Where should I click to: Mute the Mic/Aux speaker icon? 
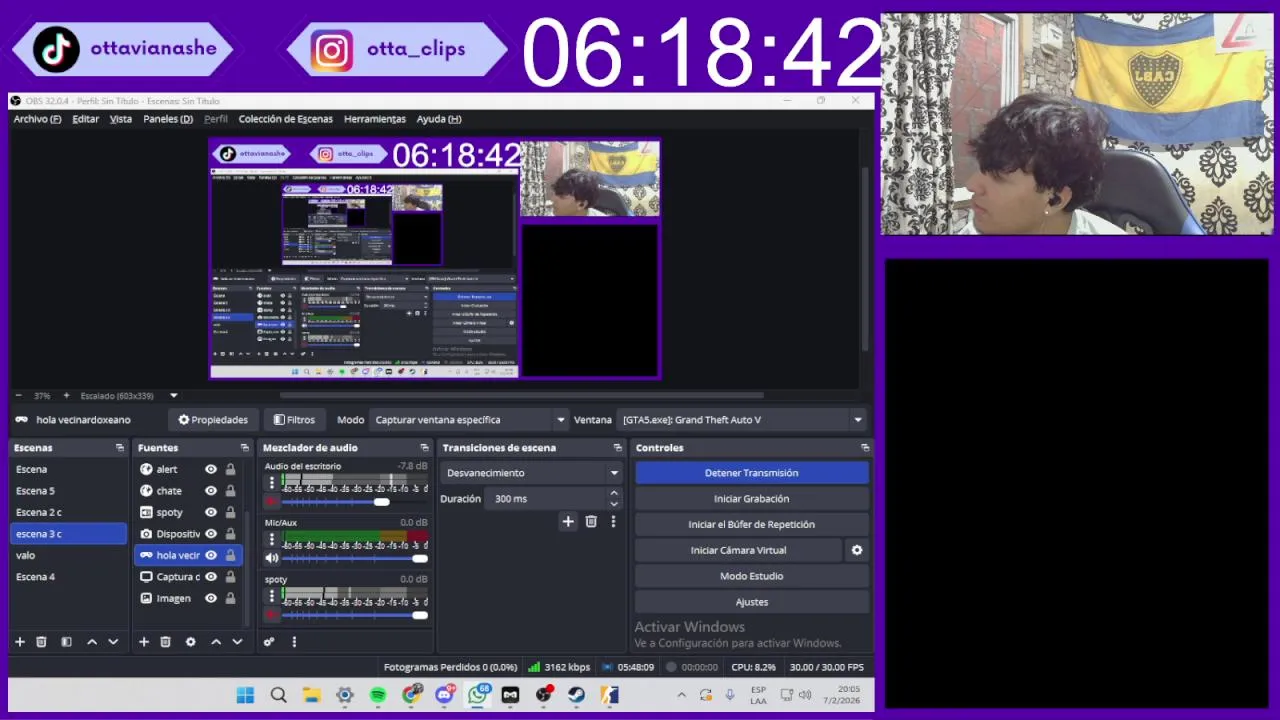(x=271, y=558)
